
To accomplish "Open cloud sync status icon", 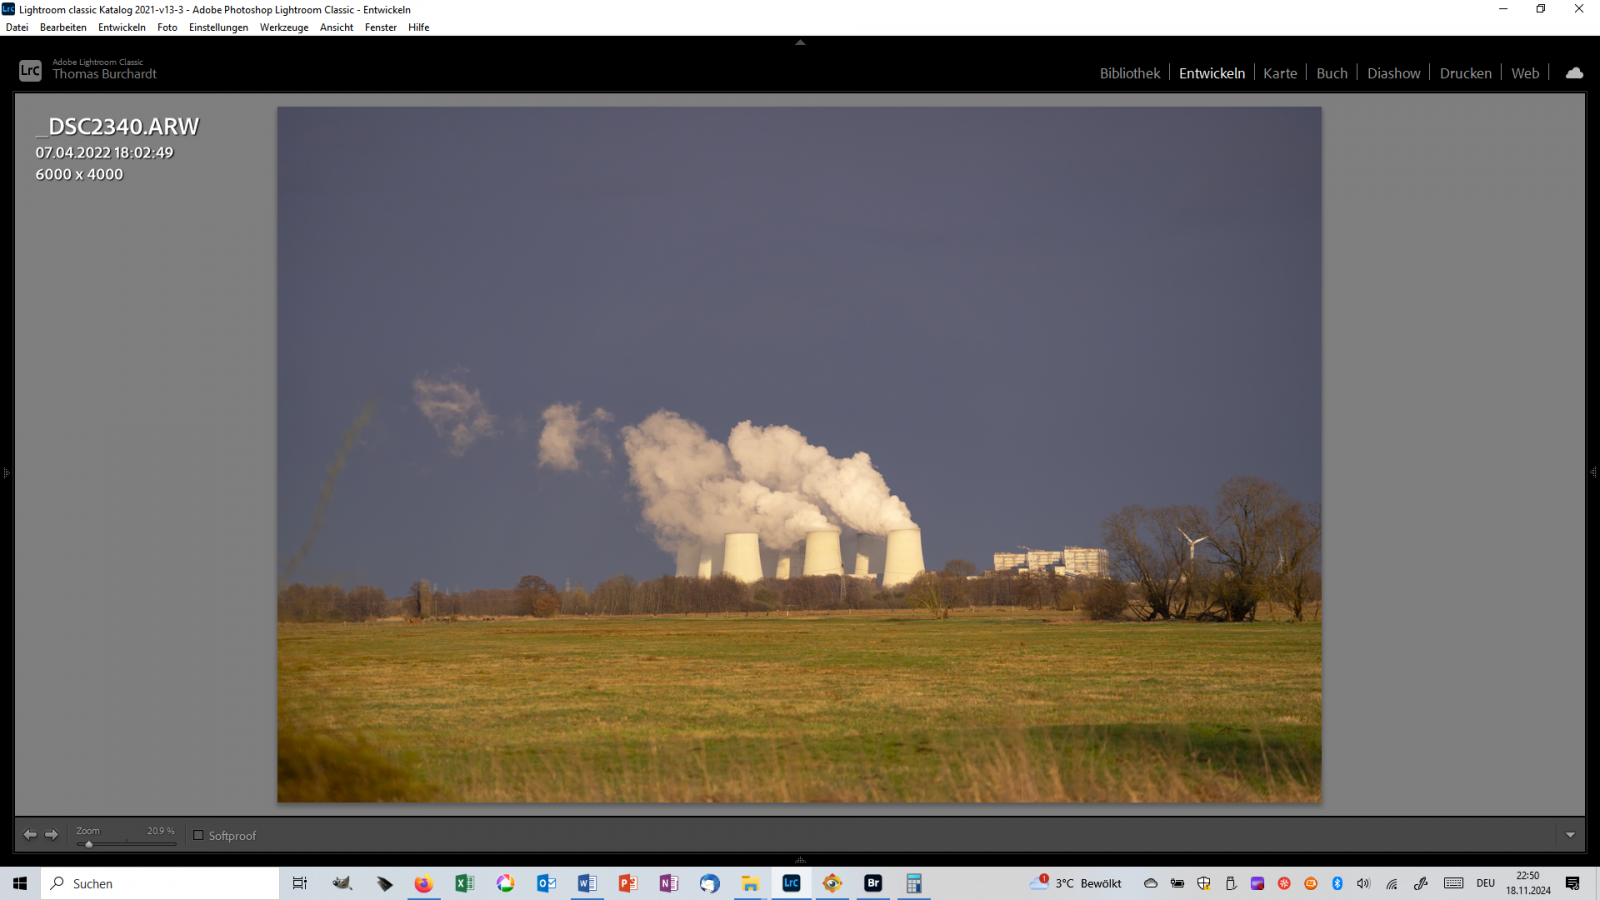I will [x=1574, y=73].
